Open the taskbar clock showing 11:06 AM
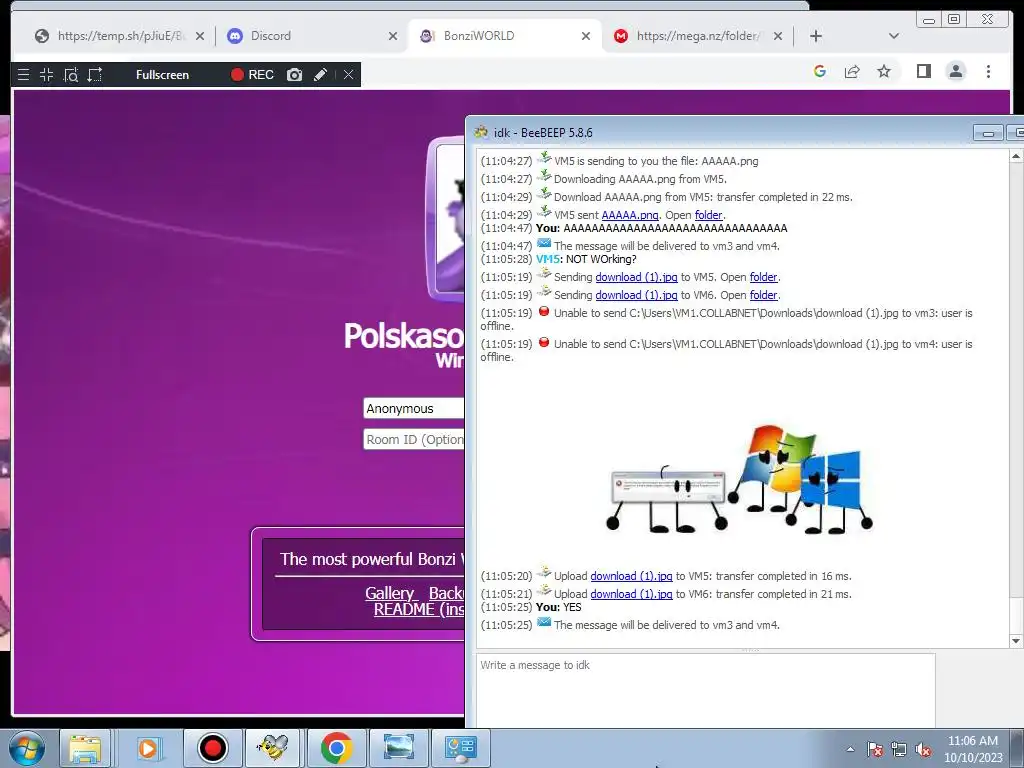The image size is (1024, 768). click(973, 749)
